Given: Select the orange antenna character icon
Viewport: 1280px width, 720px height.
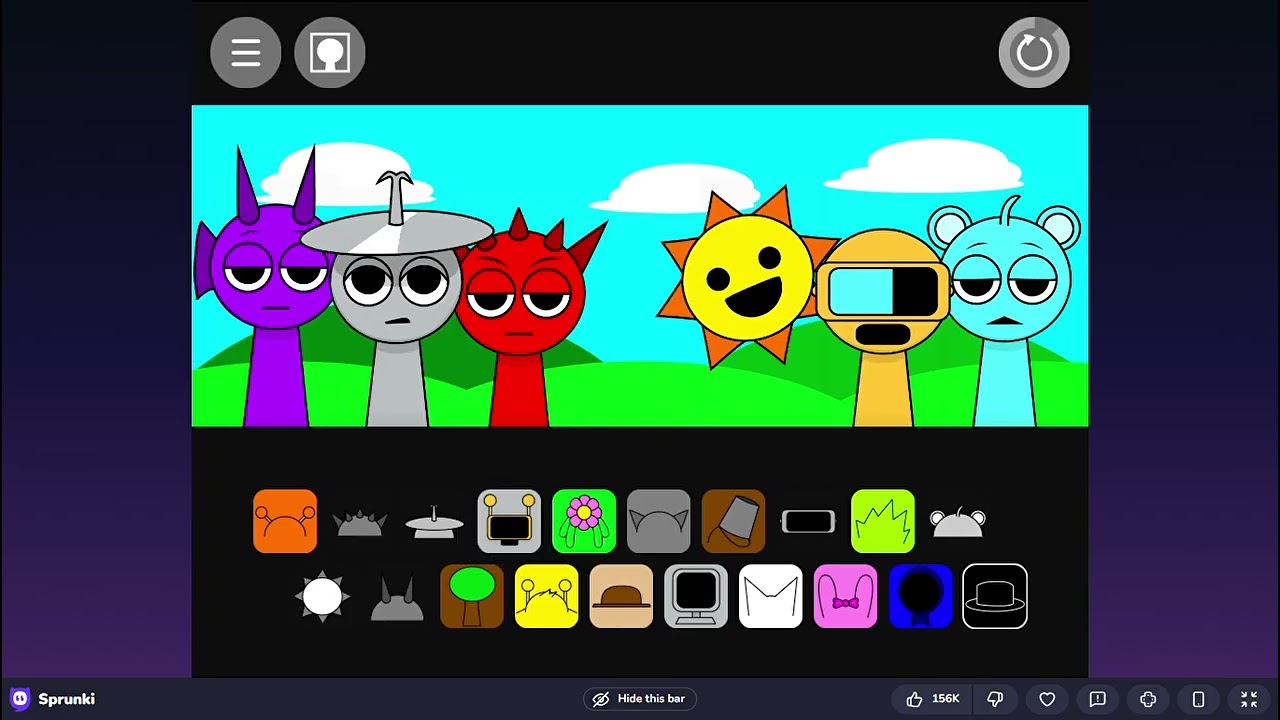Looking at the screenshot, I should tap(285, 521).
